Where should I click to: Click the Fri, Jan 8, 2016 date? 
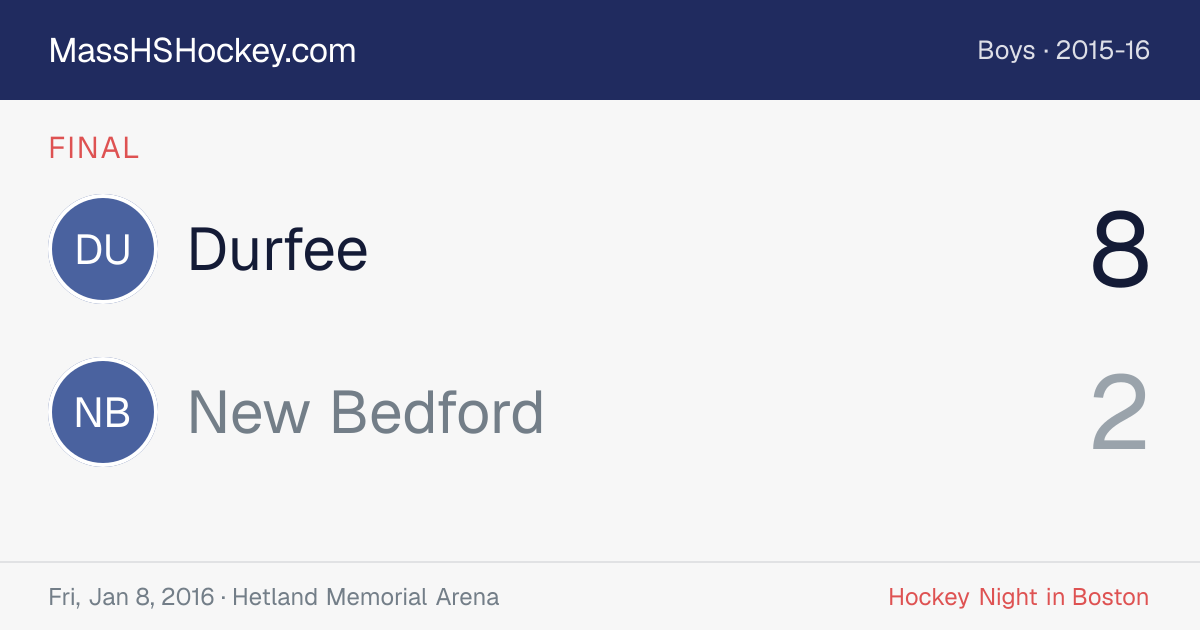(131, 597)
